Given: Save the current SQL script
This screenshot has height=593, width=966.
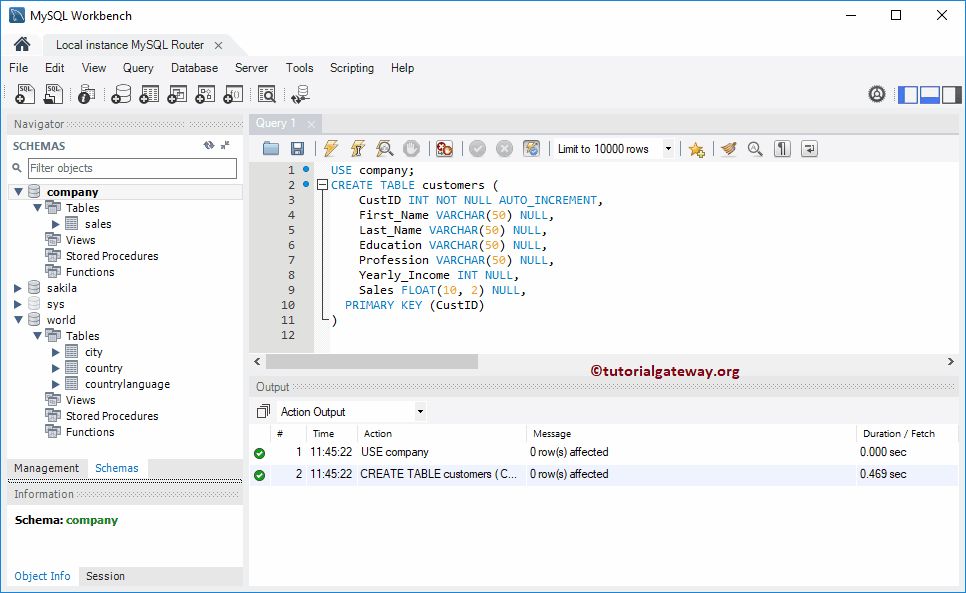Looking at the screenshot, I should click(x=297, y=148).
